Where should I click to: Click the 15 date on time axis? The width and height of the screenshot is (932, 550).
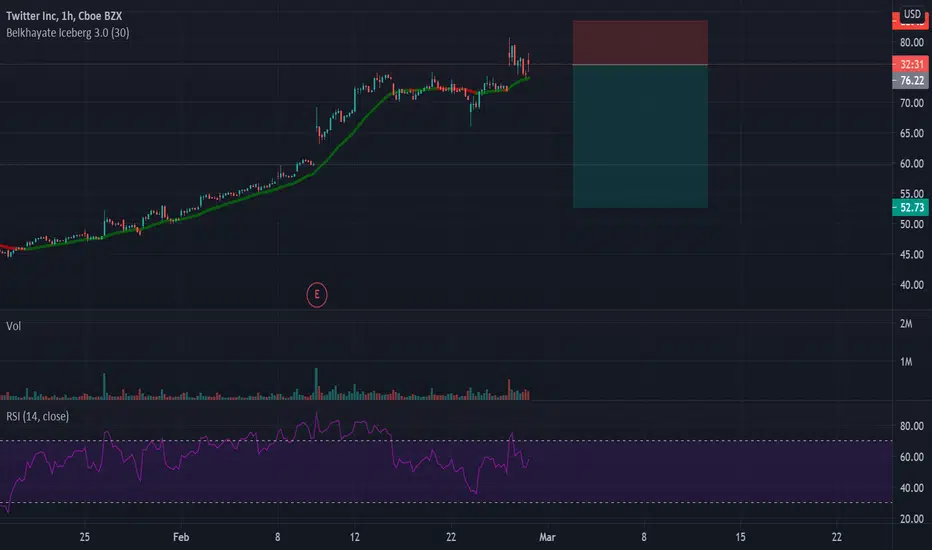click(x=740, y=537)
